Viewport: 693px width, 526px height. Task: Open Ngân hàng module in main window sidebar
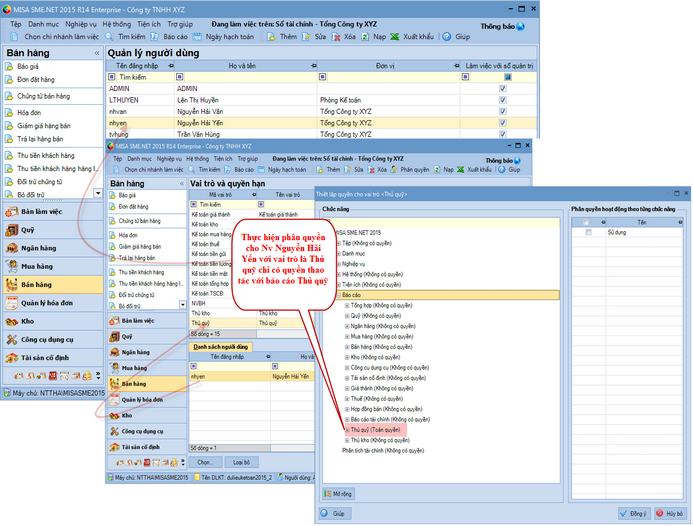(x=53, y=248)
